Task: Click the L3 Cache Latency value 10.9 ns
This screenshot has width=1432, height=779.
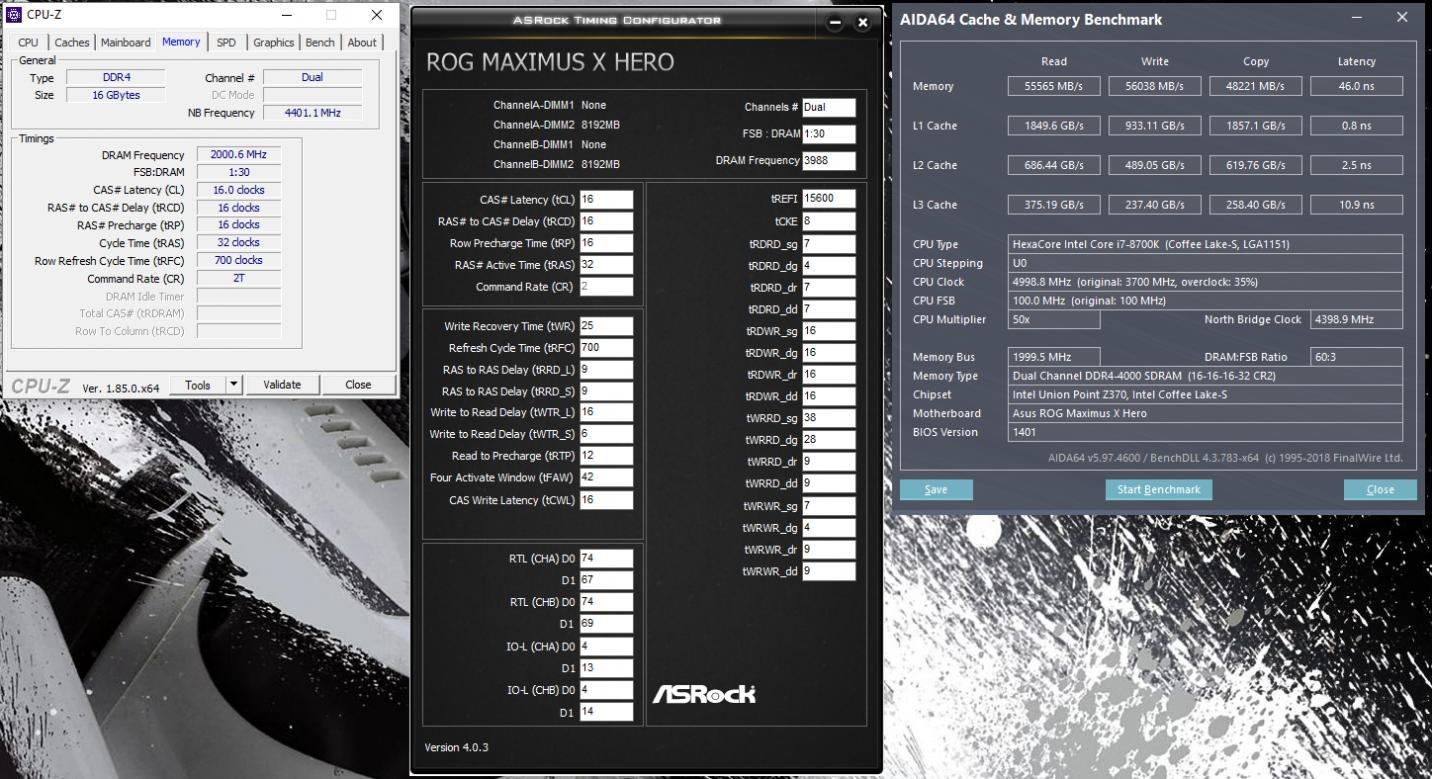Action: coord(1357,204)
